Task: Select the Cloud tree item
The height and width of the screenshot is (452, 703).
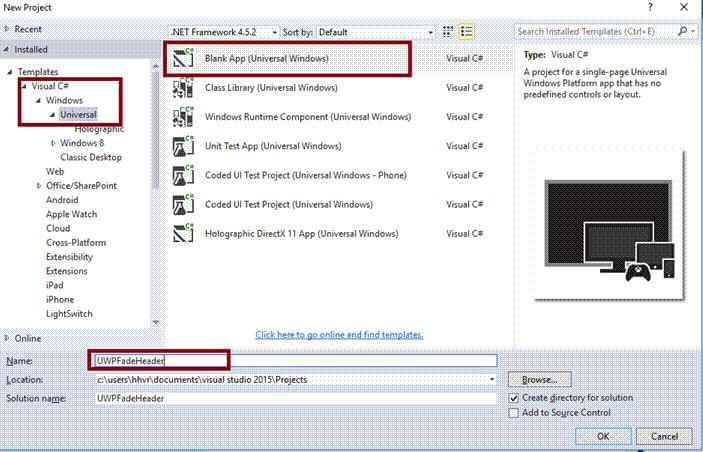Action: [x=58, y=228]
